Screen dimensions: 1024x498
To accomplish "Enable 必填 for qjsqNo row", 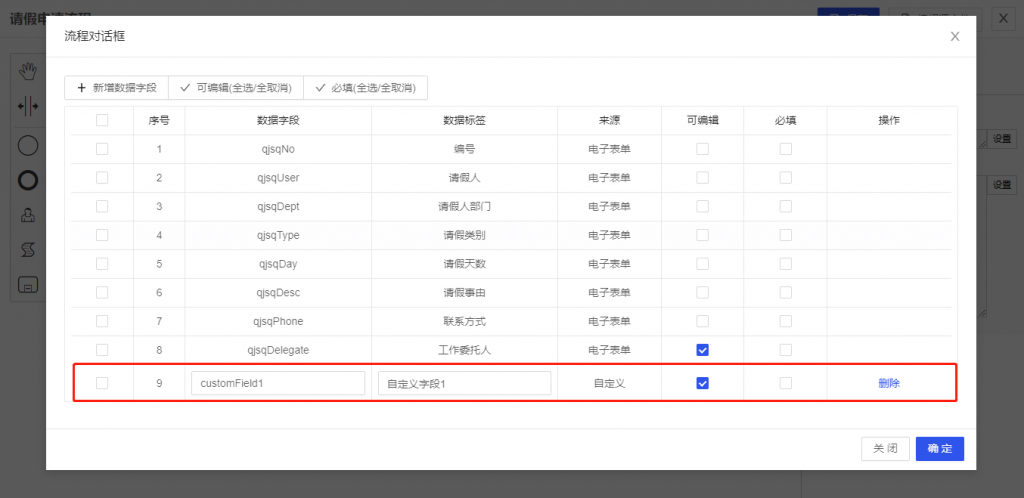I will click(786, 149).
